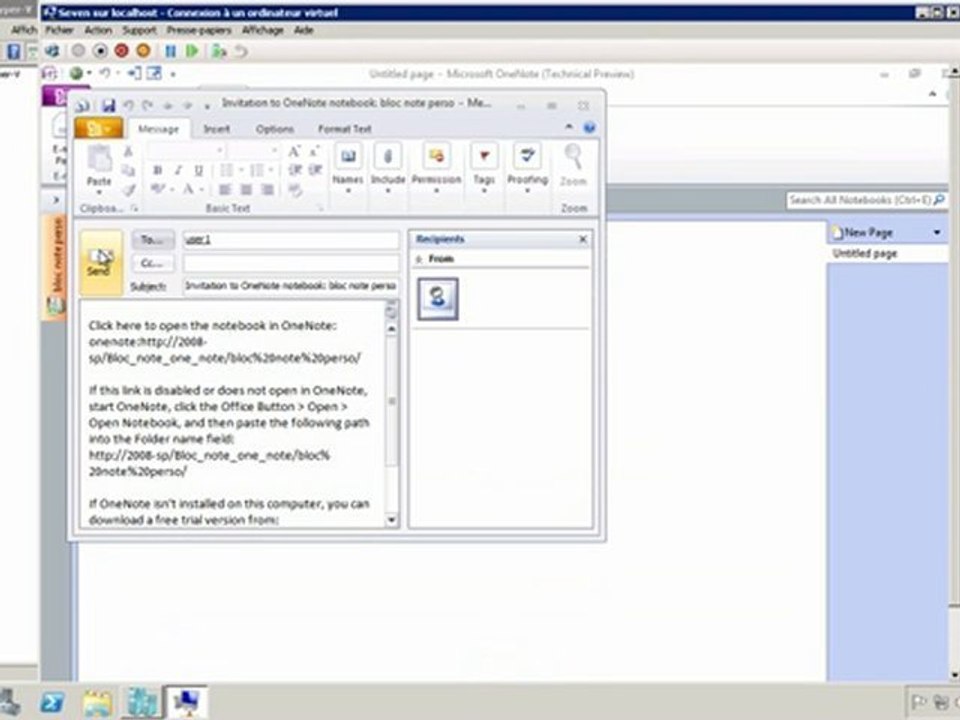Close the Recipients pane

(x=583, y=239)
